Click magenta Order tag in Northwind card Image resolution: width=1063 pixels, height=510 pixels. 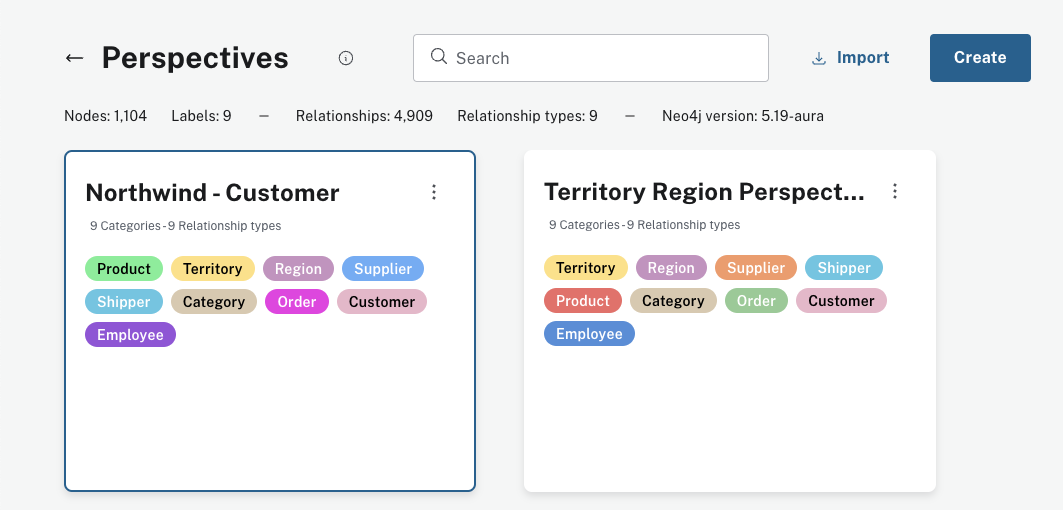pyautogui.click(x=297, y=302)
